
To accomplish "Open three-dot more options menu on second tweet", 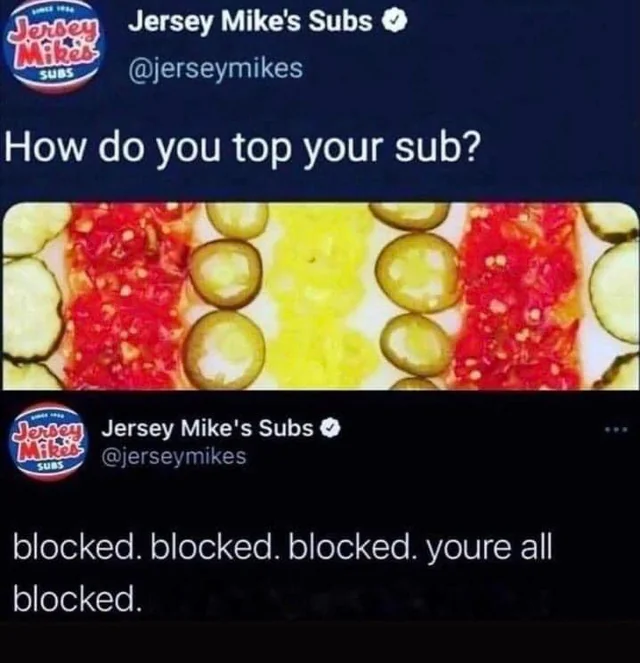I will (617, 430).
